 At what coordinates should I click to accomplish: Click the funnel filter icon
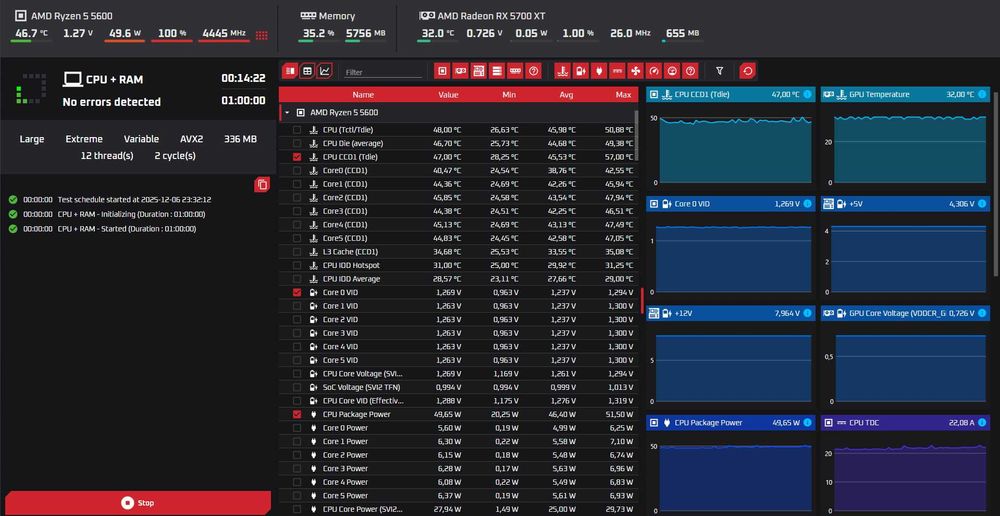[719, 71]
